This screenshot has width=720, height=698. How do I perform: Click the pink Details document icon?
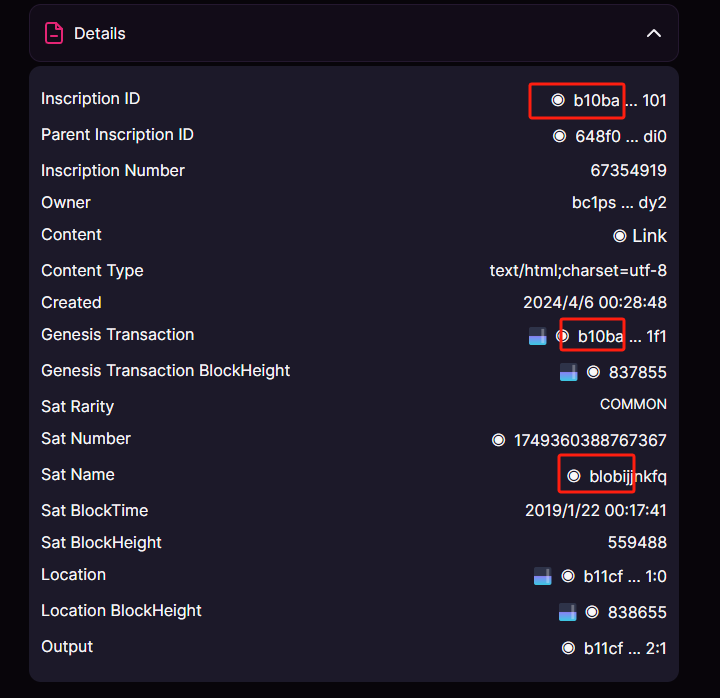coord(54,34)
